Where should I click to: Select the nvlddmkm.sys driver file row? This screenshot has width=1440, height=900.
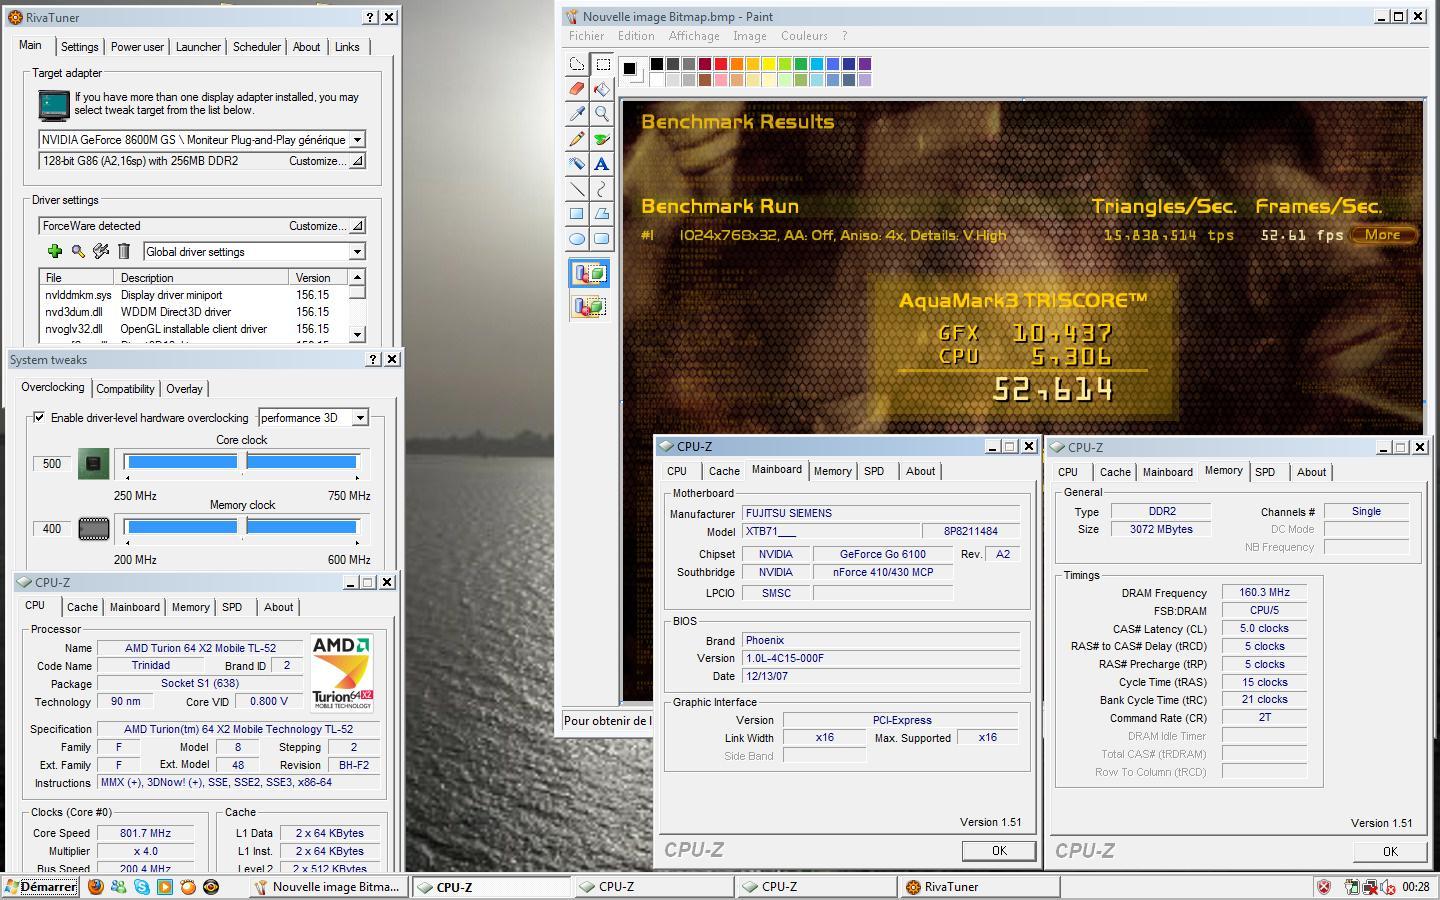(x=194, y=295)
